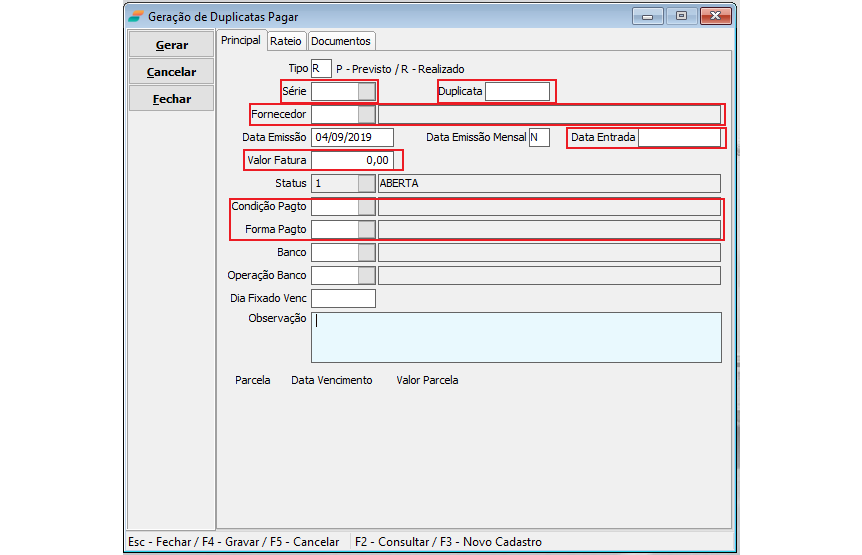This screenshot has height=555, width=862.
Task: Open the Banco lookup button
Action: pos(367,253)
